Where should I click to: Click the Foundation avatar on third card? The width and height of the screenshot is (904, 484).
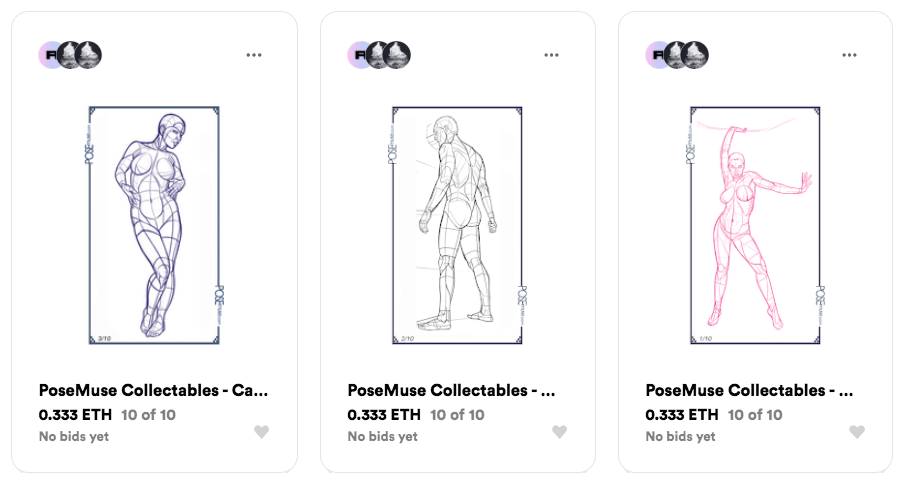[656, 55]
